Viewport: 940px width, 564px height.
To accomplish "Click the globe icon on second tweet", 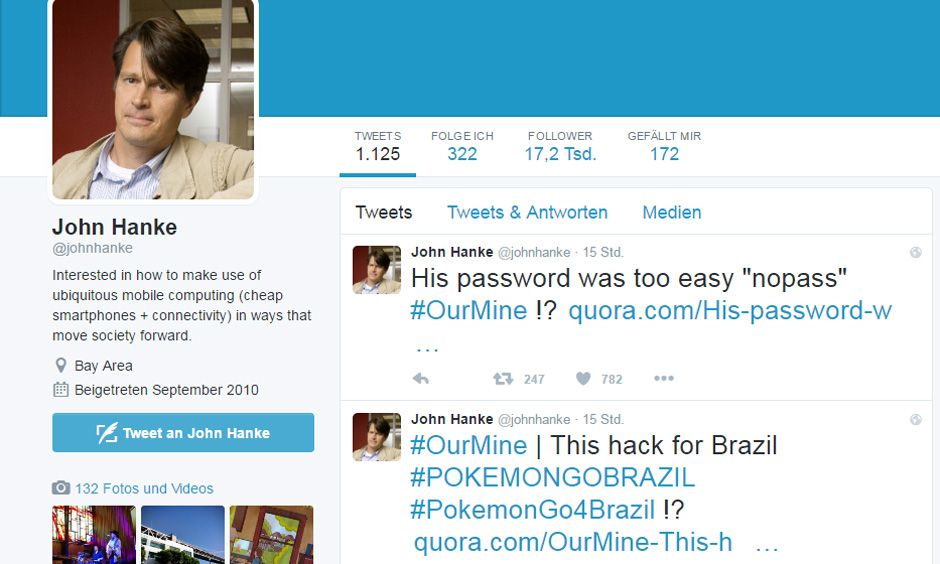I will (x=915, y=420).
